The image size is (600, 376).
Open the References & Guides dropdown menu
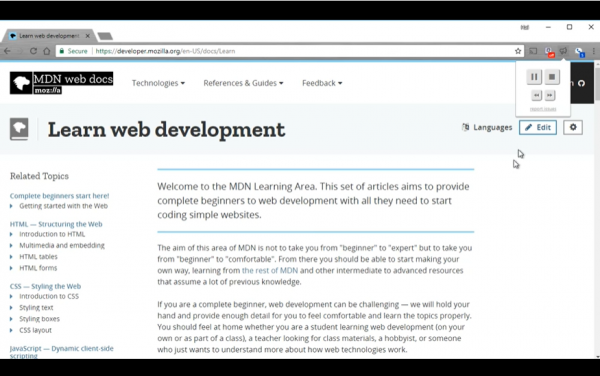coord(243,83)
